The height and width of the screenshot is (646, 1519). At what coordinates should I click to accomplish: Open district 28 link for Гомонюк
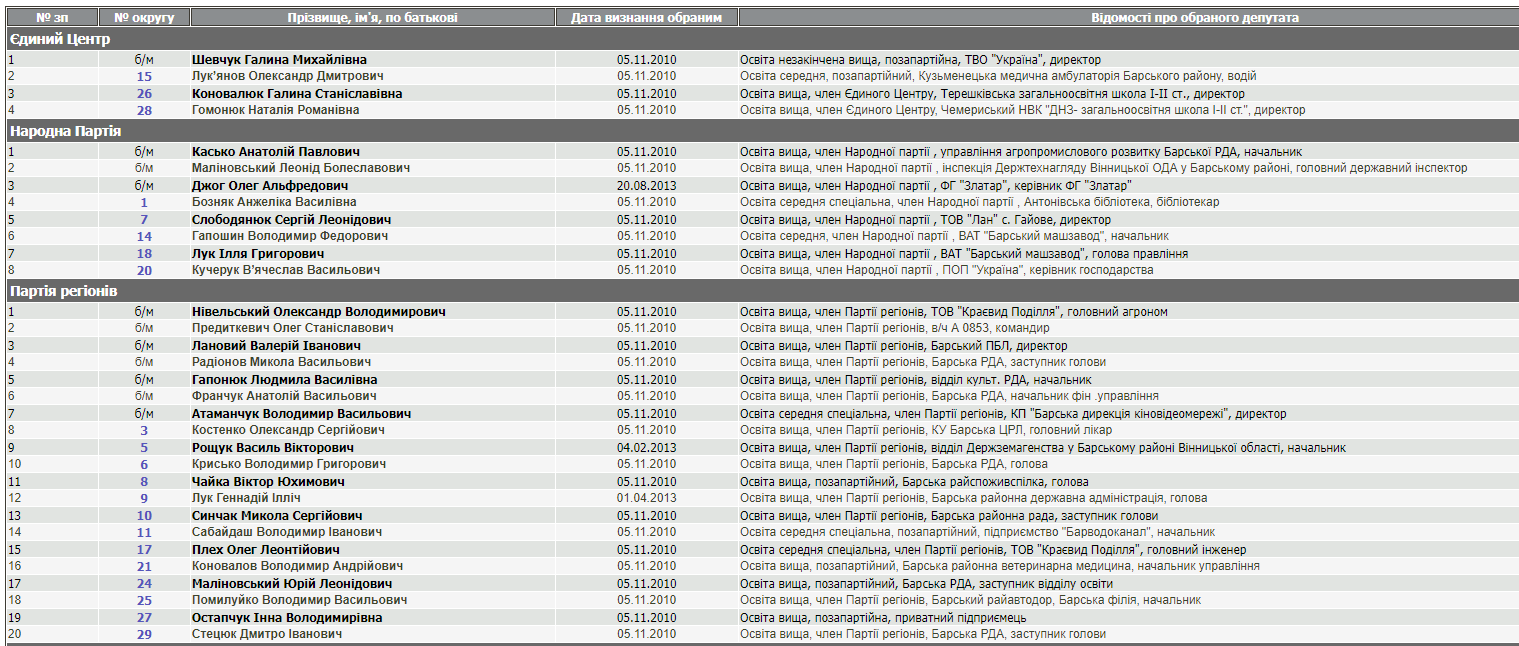point(144,111)
